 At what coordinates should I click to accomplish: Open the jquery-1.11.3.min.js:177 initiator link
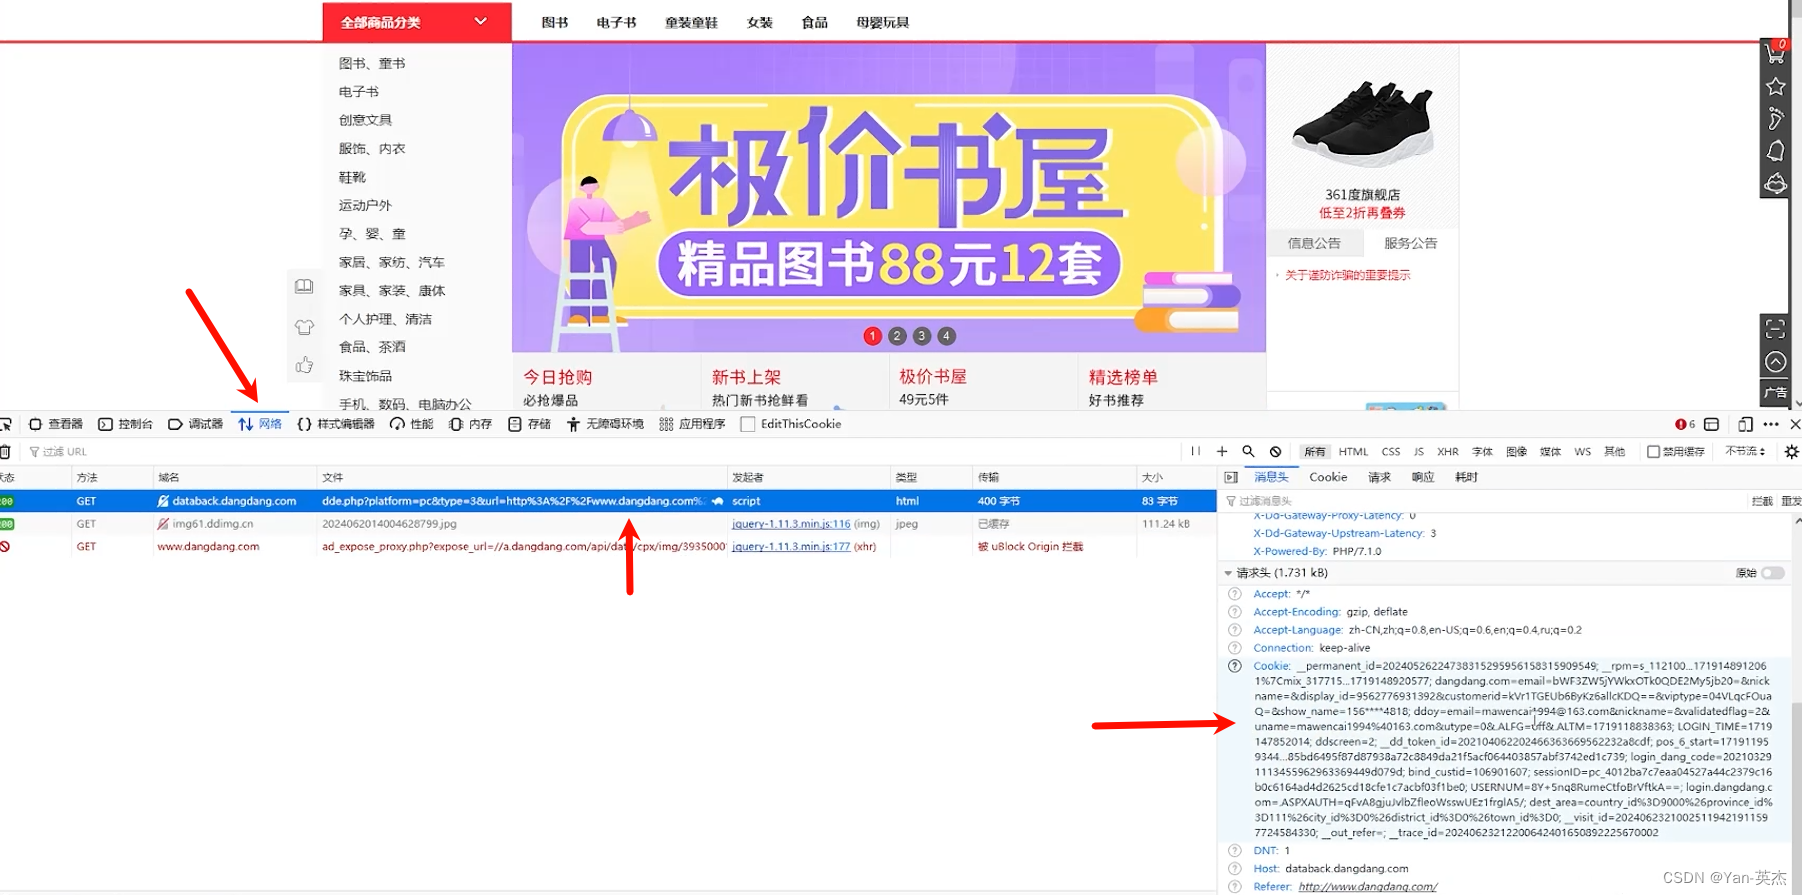click(x=791, y=547)
